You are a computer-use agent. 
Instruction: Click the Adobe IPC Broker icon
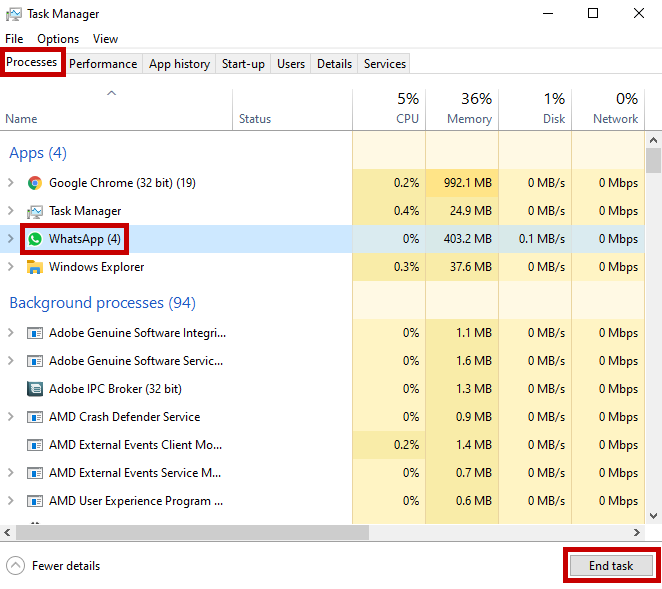pos(35,389)
